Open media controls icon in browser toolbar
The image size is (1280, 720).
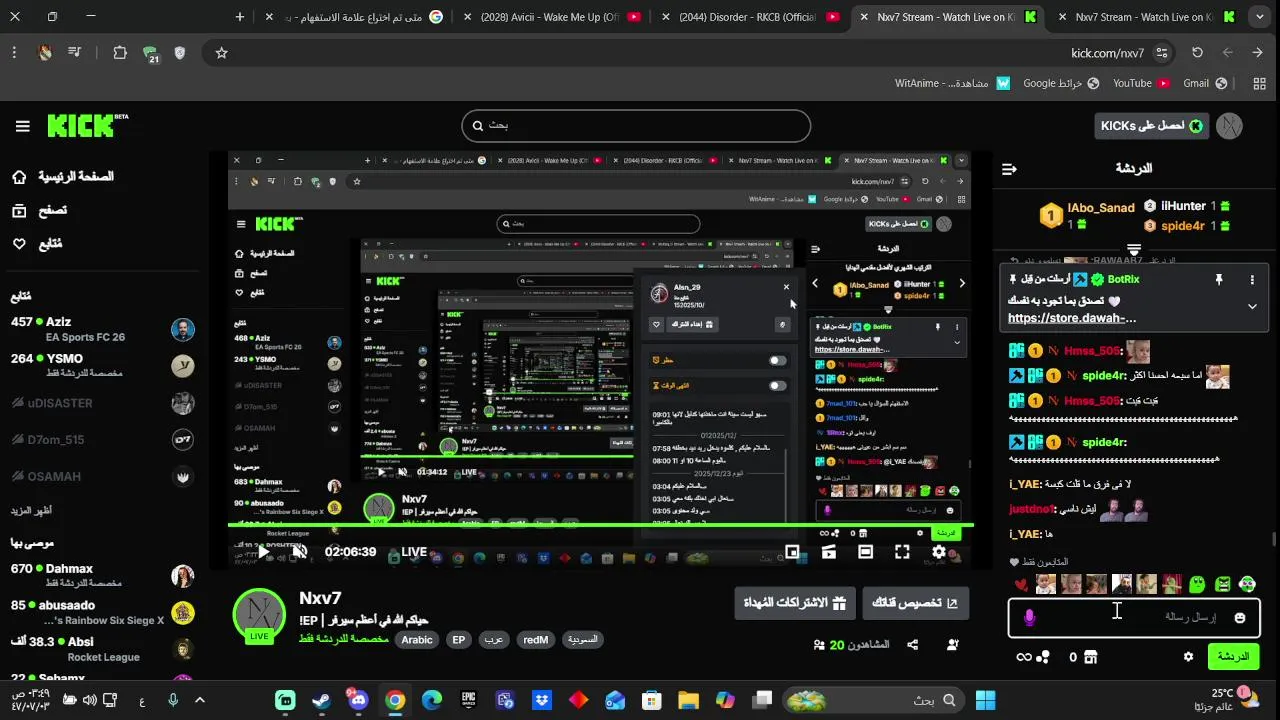pos(75,53)
